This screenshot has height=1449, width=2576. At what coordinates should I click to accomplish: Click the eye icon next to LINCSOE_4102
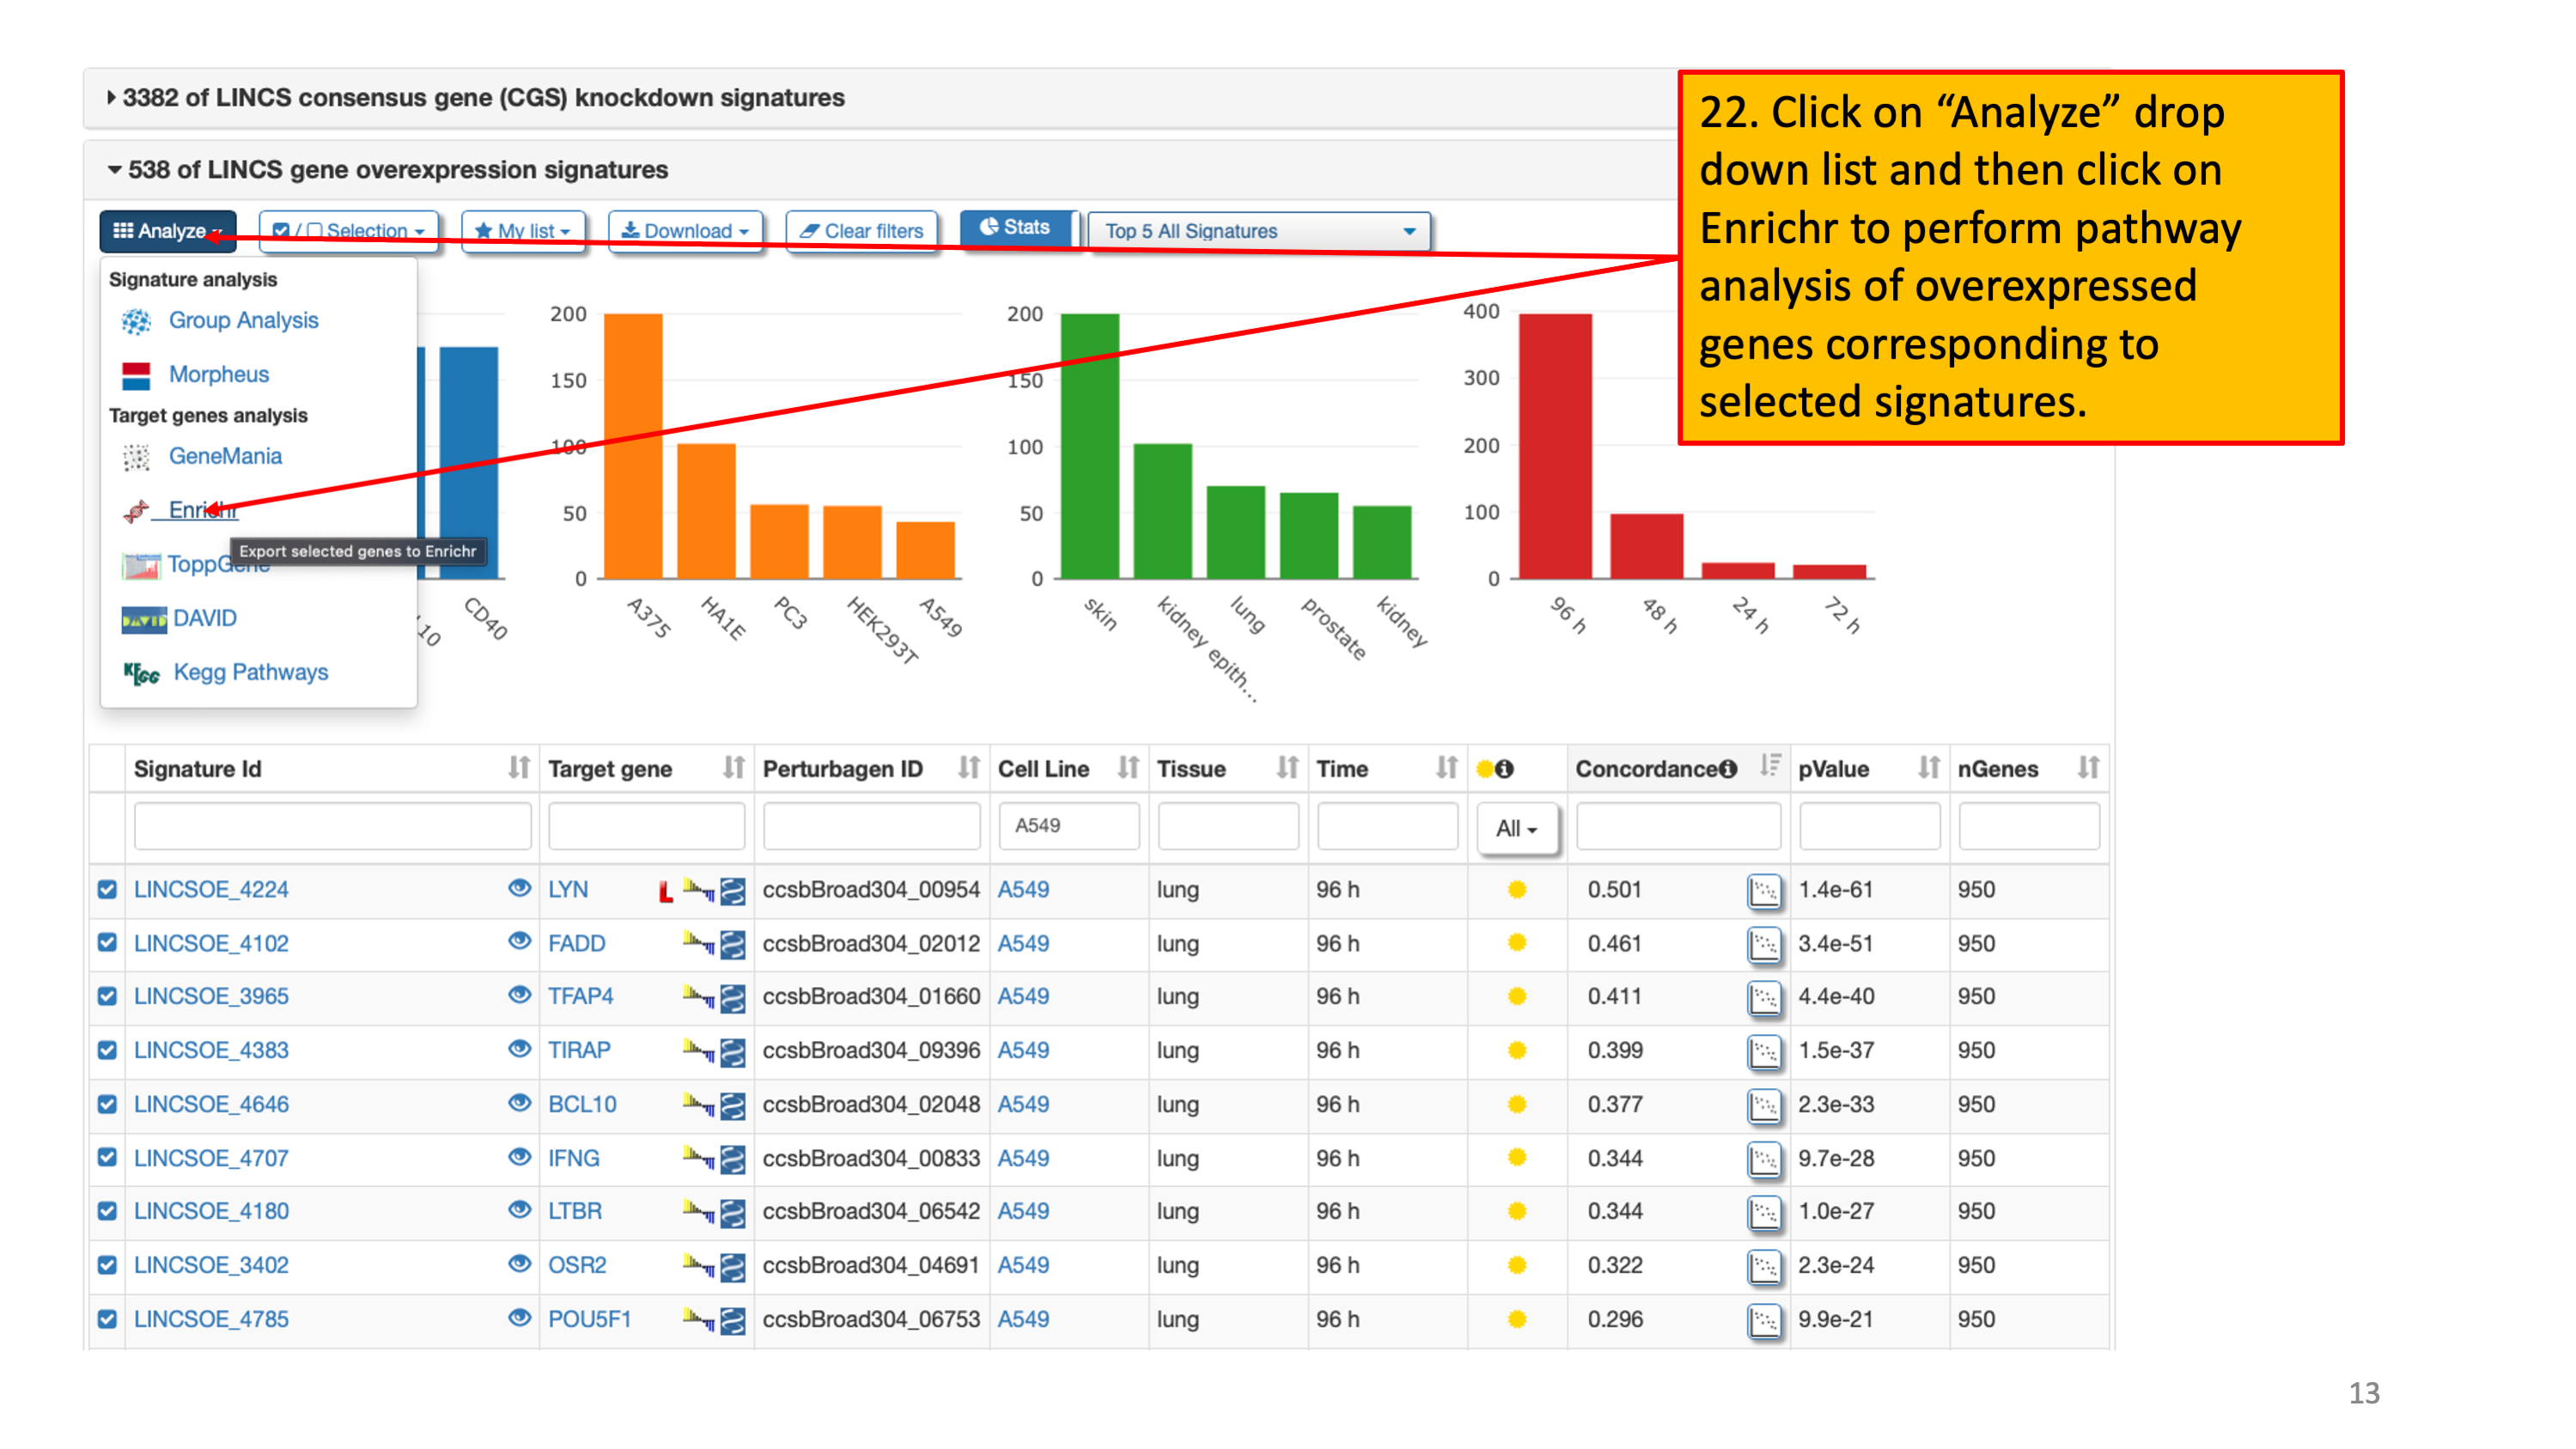pyautogui.click(x=518, y=942)
